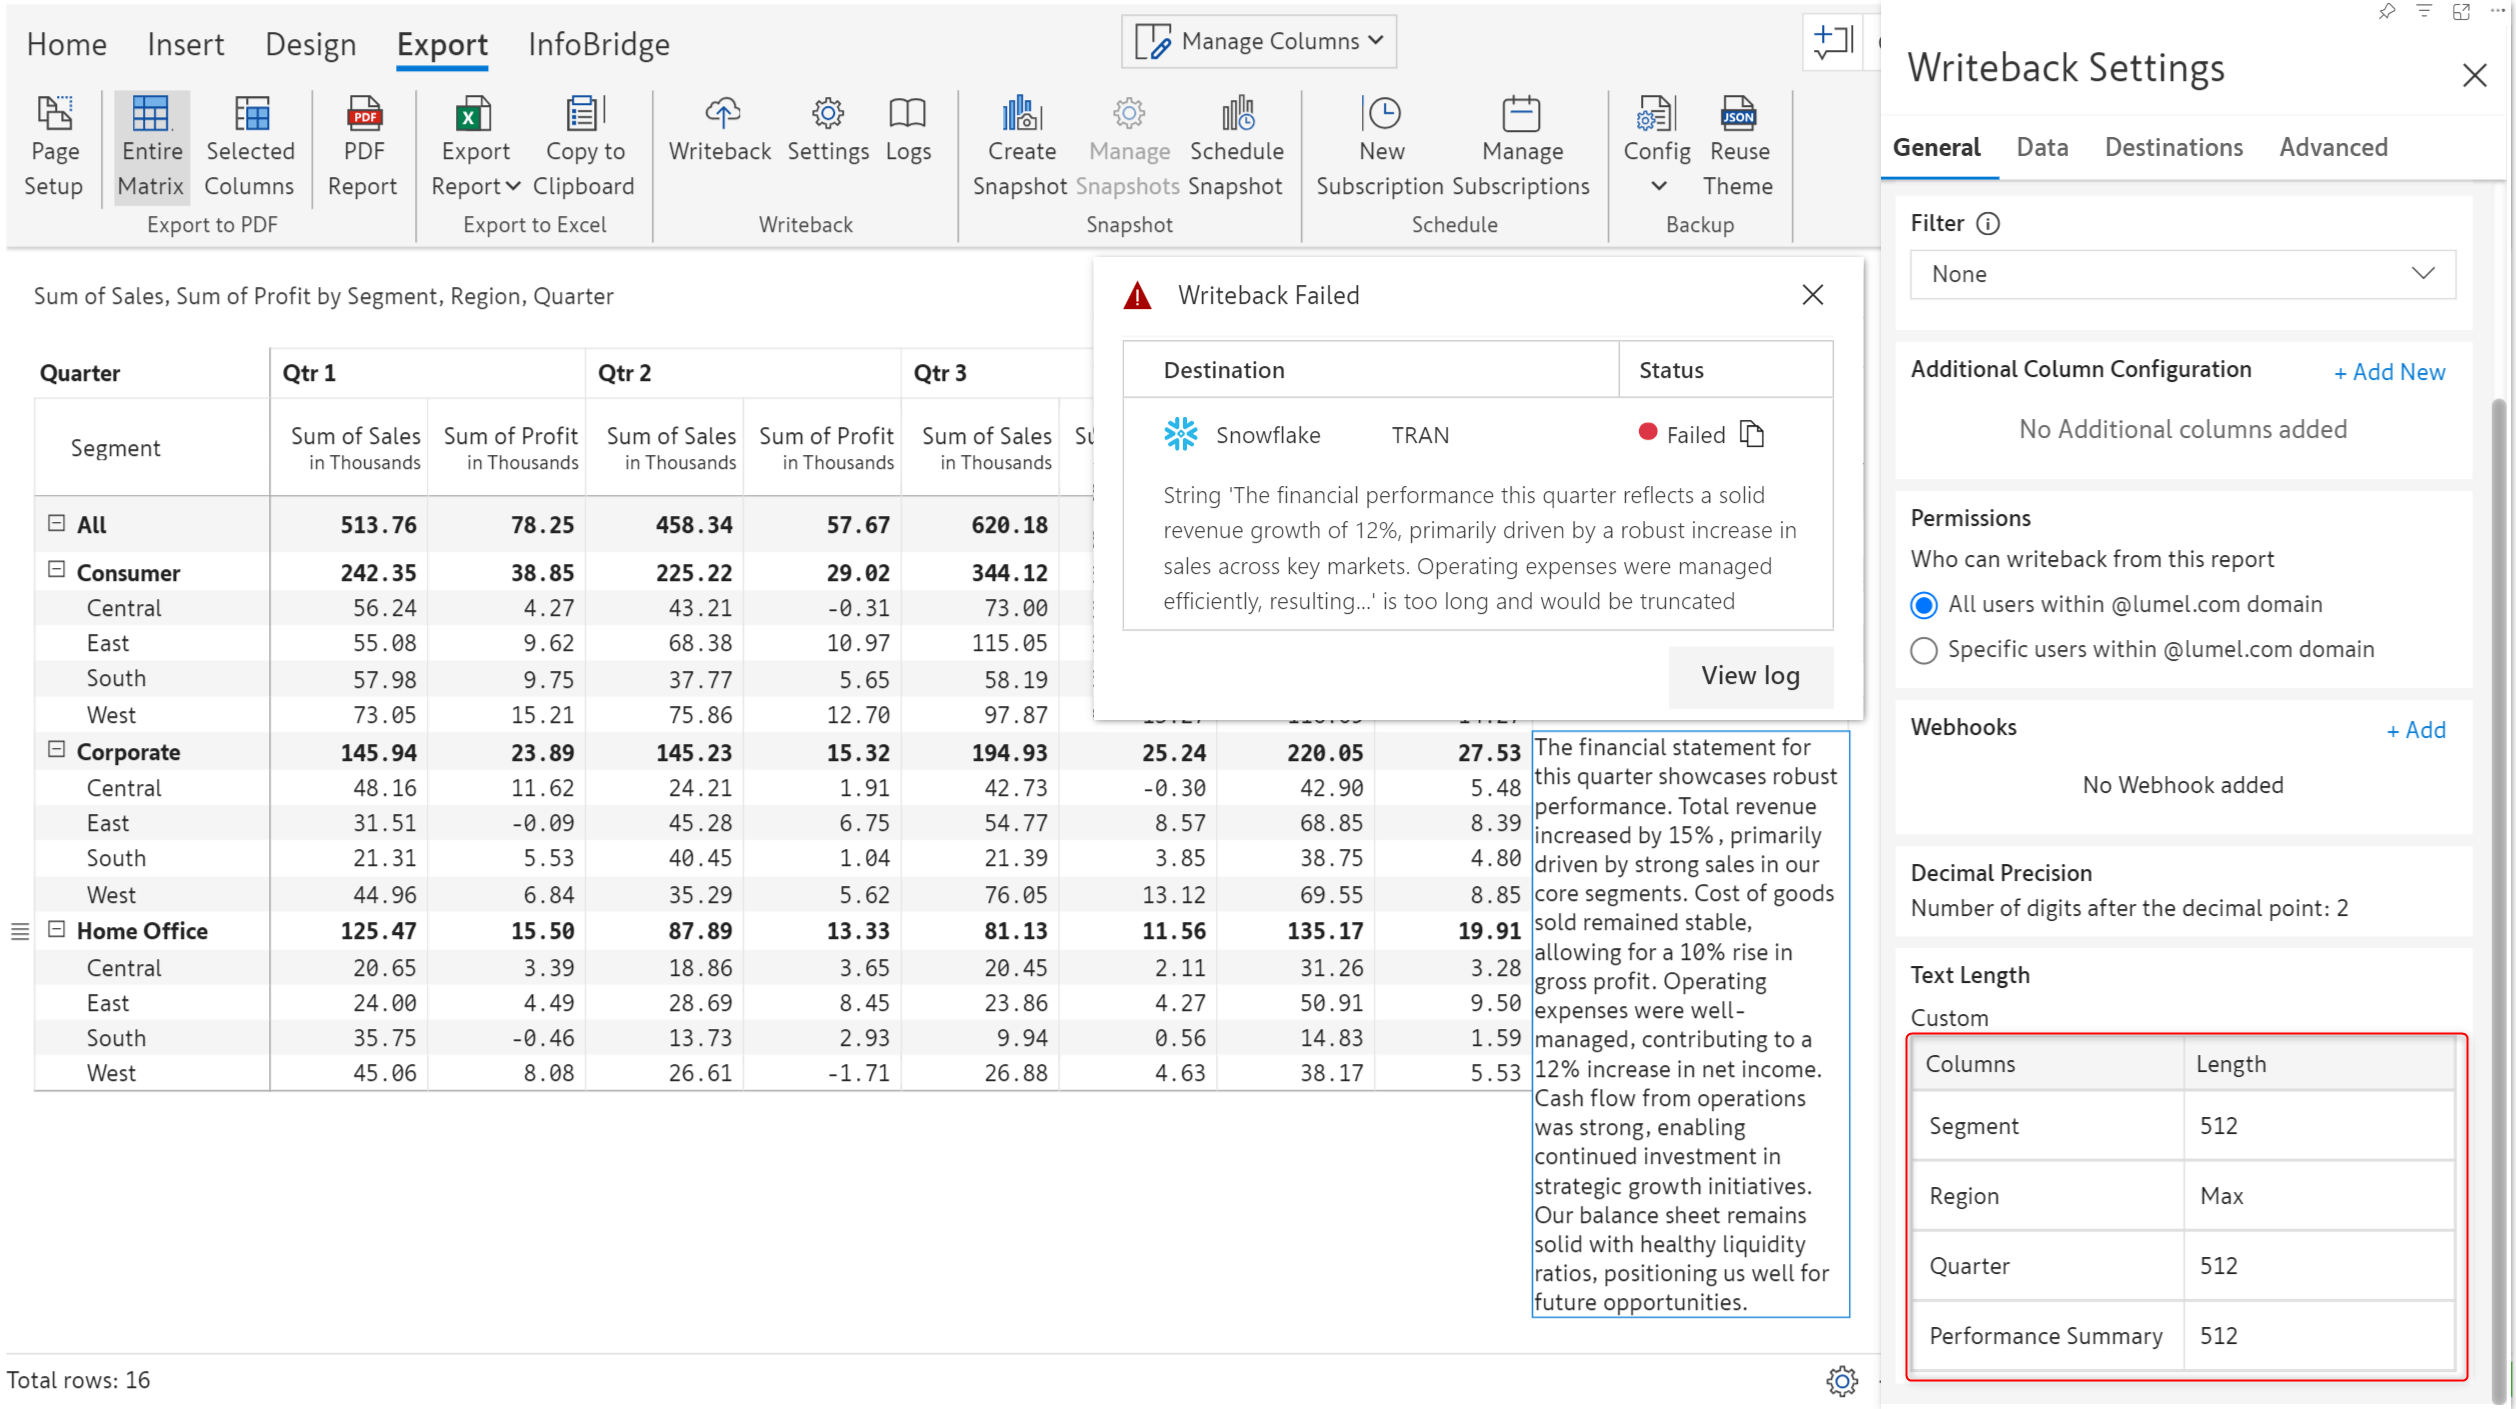Click View log button in Writeback Failed dialog
This screenshot has width=2516, height=1409.
pos(1749,676)
